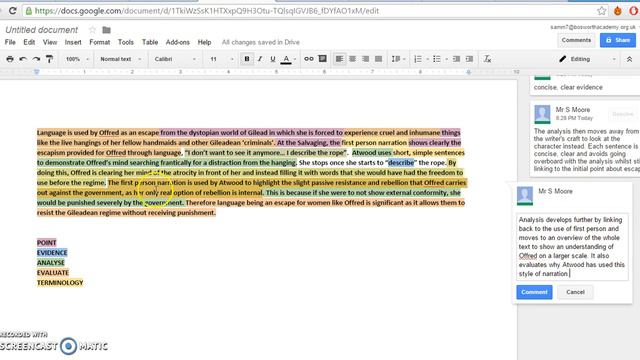Viewport: 640px width, 360px height.
Task: Open the Help menu
Action: (x=204, y=42)
